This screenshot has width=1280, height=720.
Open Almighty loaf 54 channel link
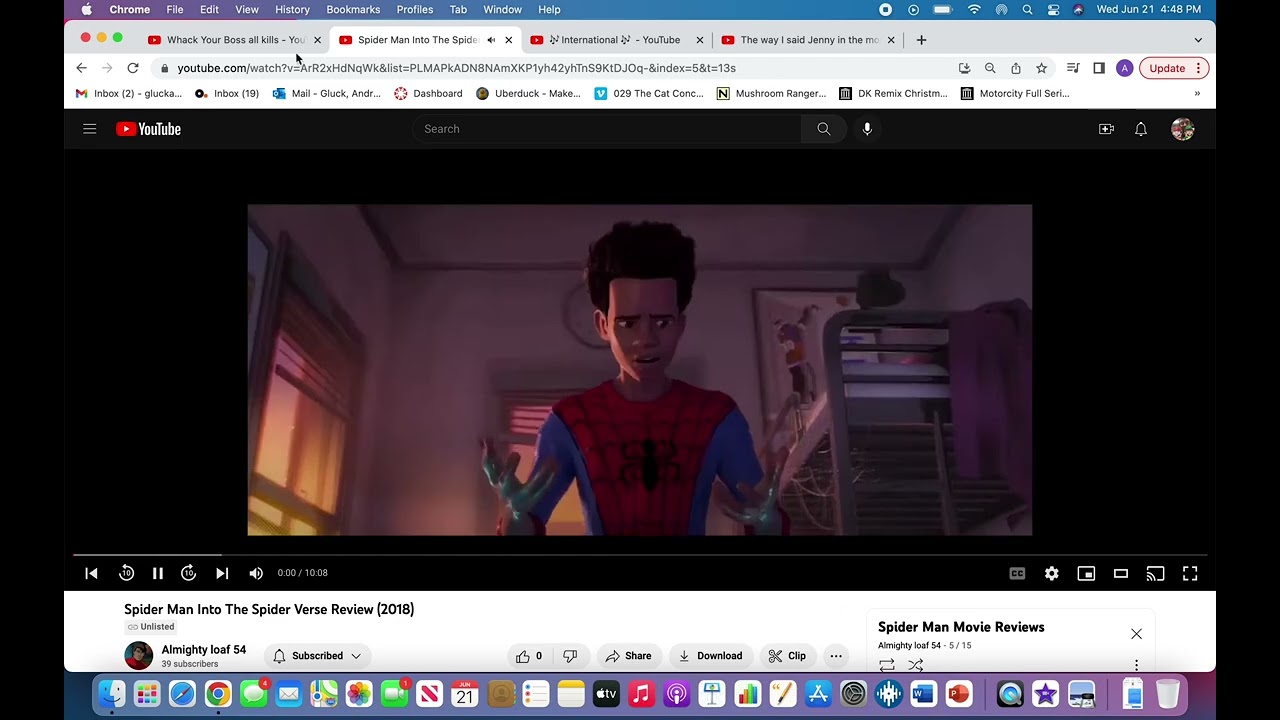[204, 650]
